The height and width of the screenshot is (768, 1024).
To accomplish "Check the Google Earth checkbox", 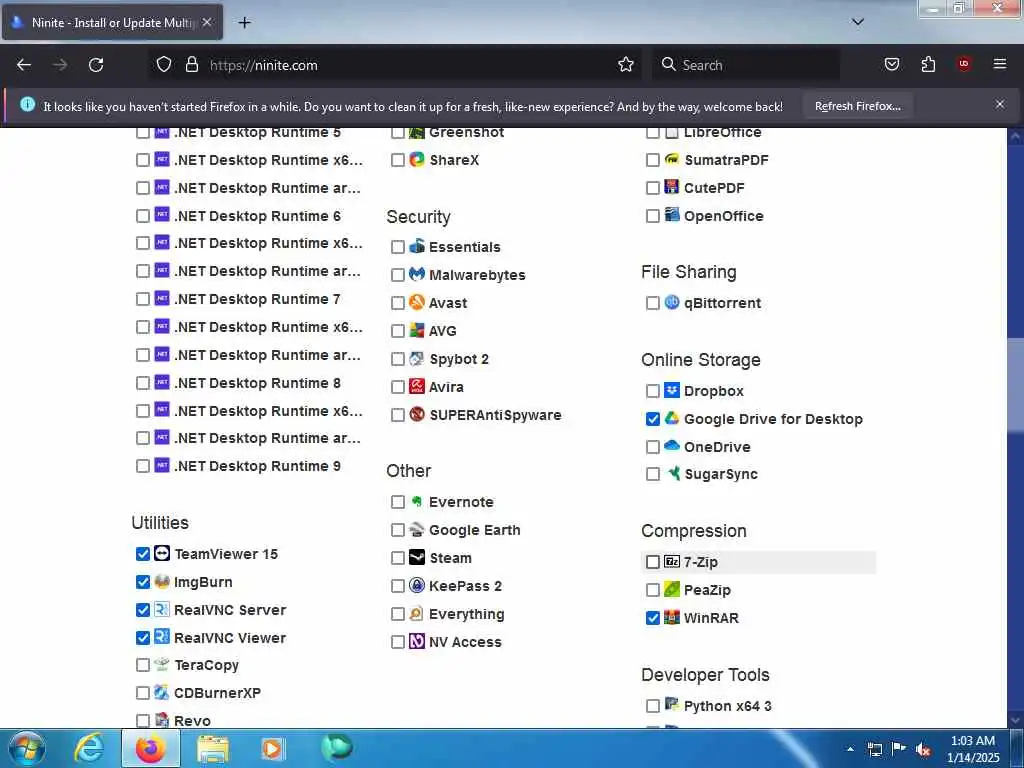I will pos(398,530).
